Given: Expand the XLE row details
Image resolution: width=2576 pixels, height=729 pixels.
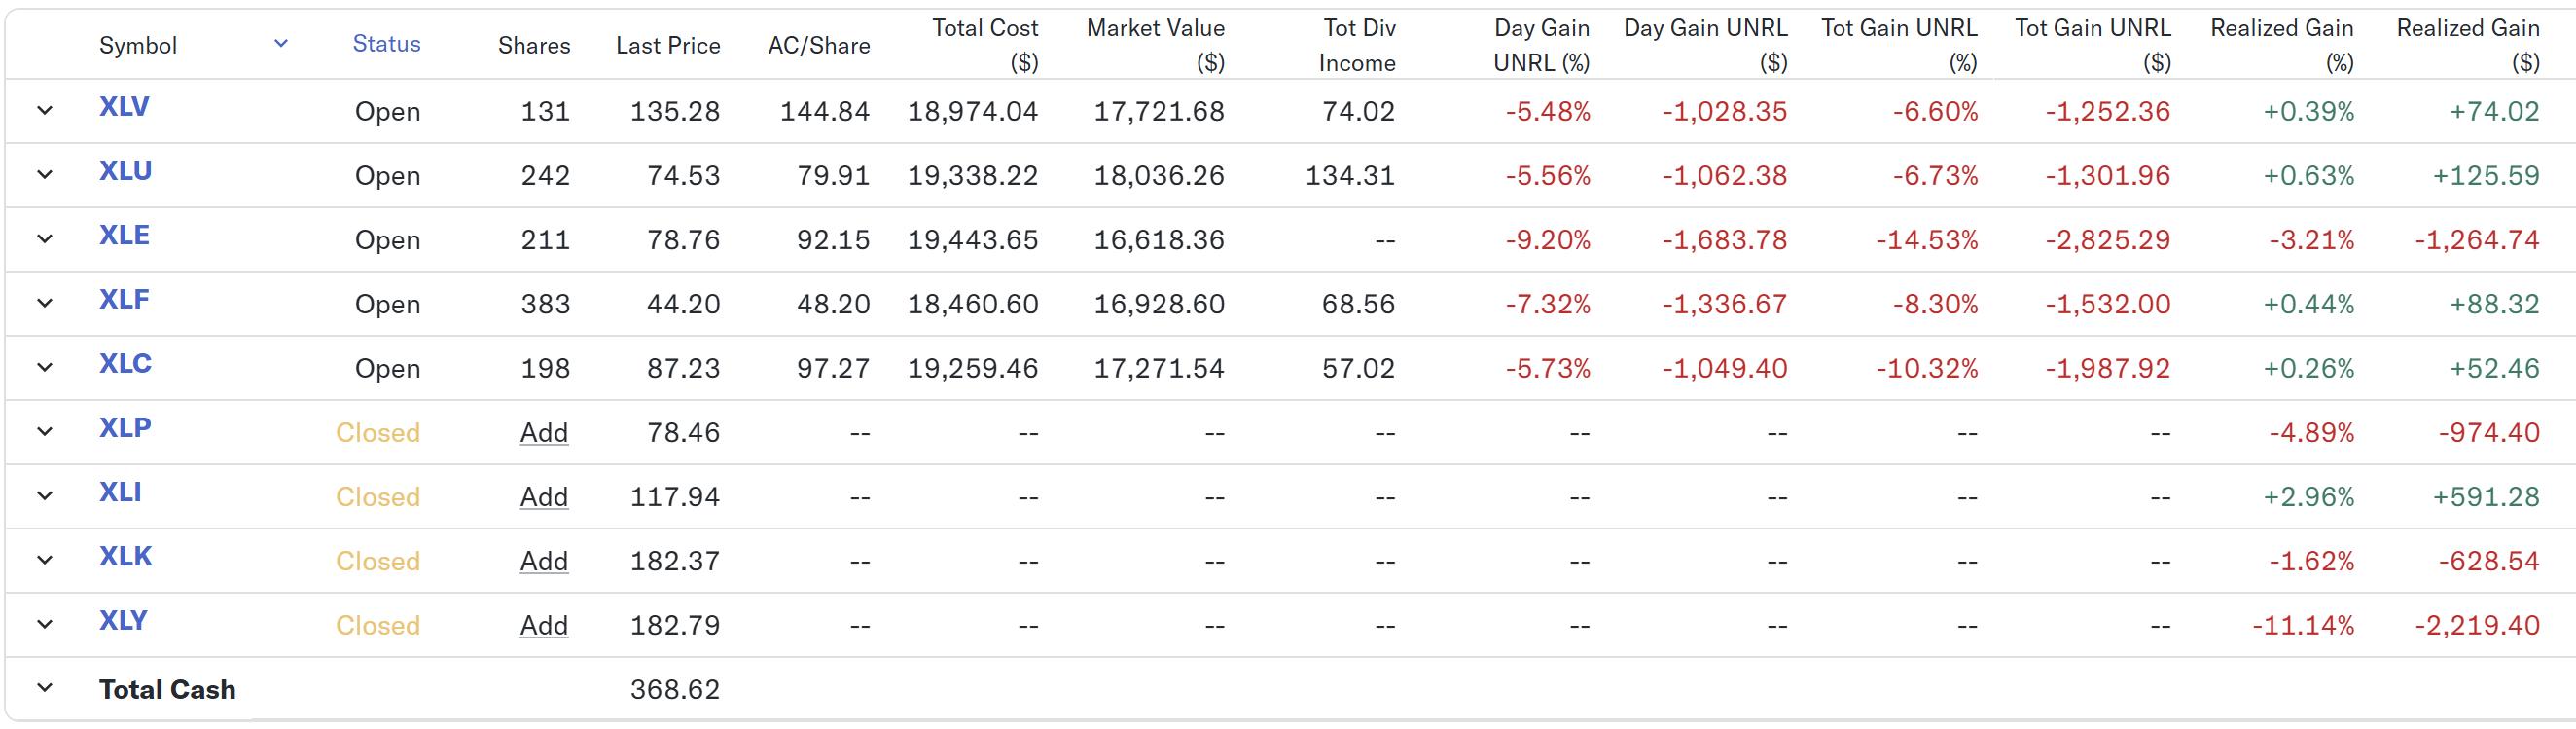Looking at the screenshot, I should (x=44, y=239).
